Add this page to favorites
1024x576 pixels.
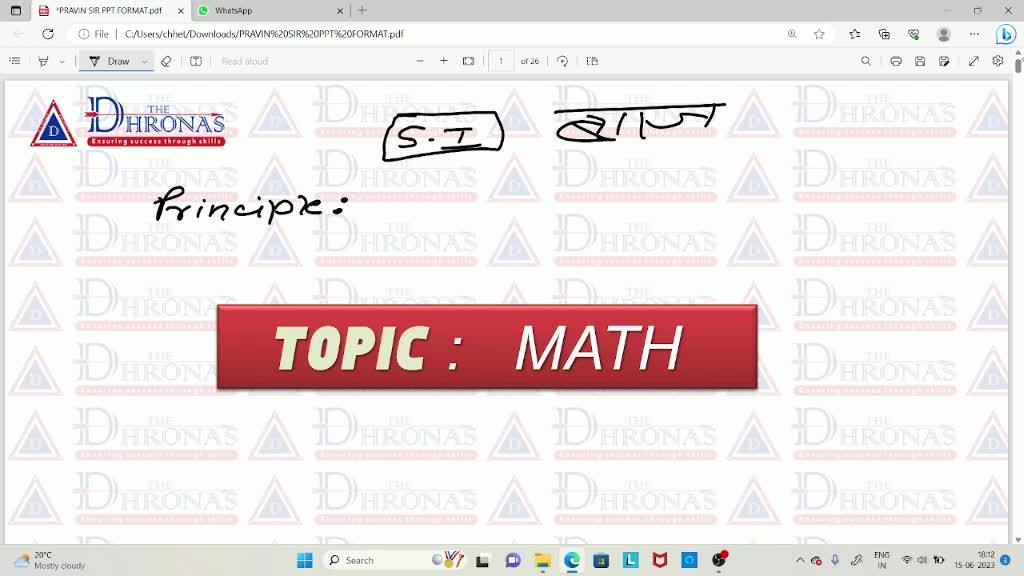819,34
